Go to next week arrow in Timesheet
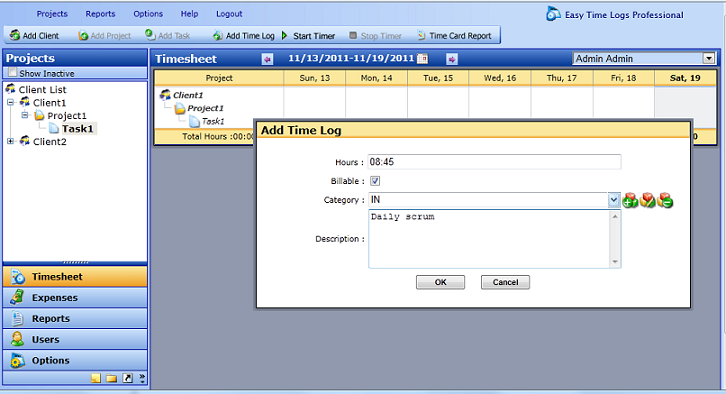This screenshot has height=394, width=726. (x=452, y=59)
